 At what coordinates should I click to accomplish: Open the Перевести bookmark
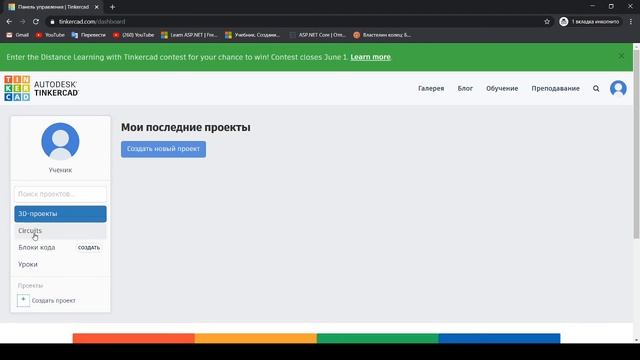pyautogui.click(x=89, y=35)
